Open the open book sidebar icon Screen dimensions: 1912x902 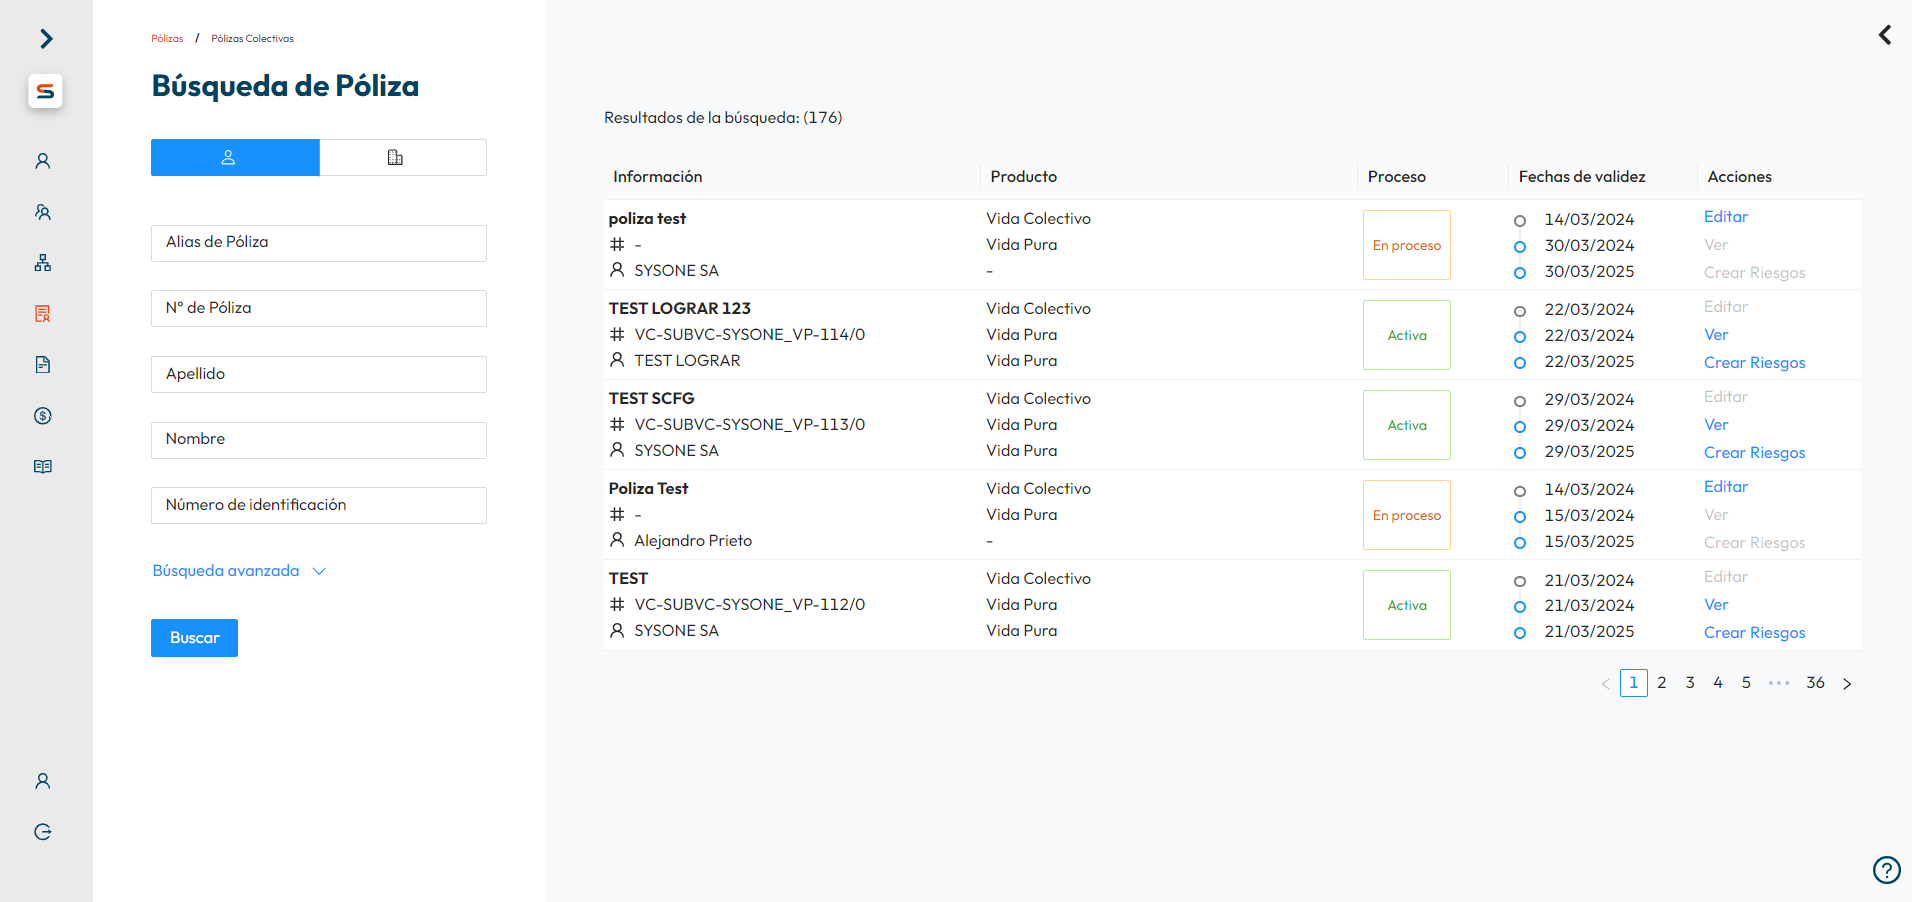43,467
